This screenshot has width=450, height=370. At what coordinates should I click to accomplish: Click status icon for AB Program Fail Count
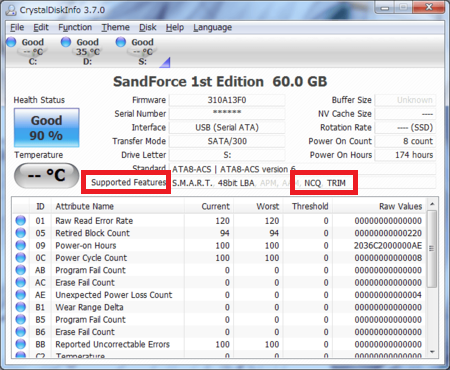(x=21, y=270)
